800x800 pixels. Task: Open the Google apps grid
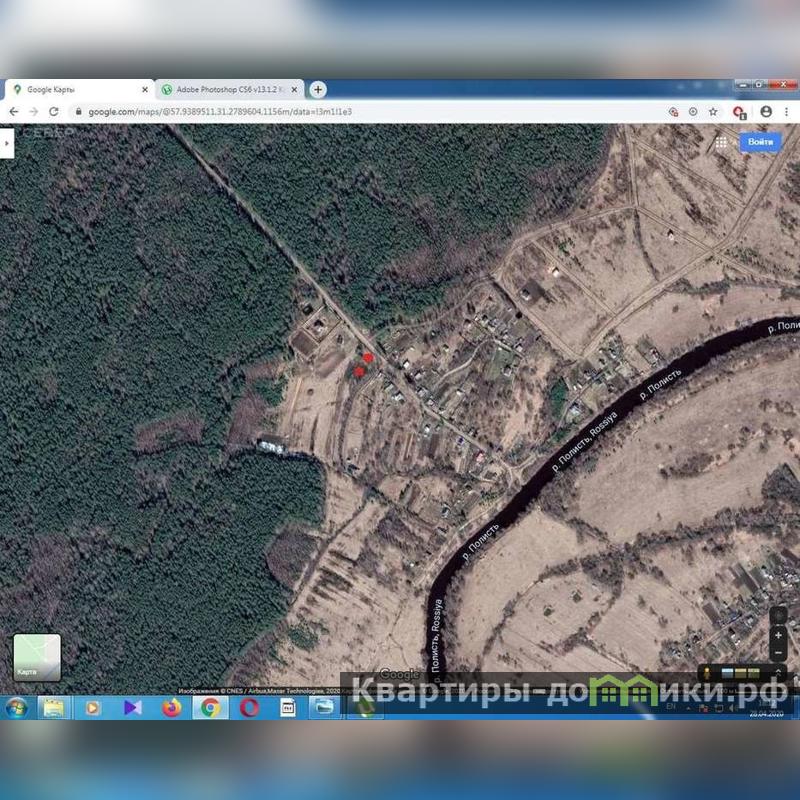(721, 142)
